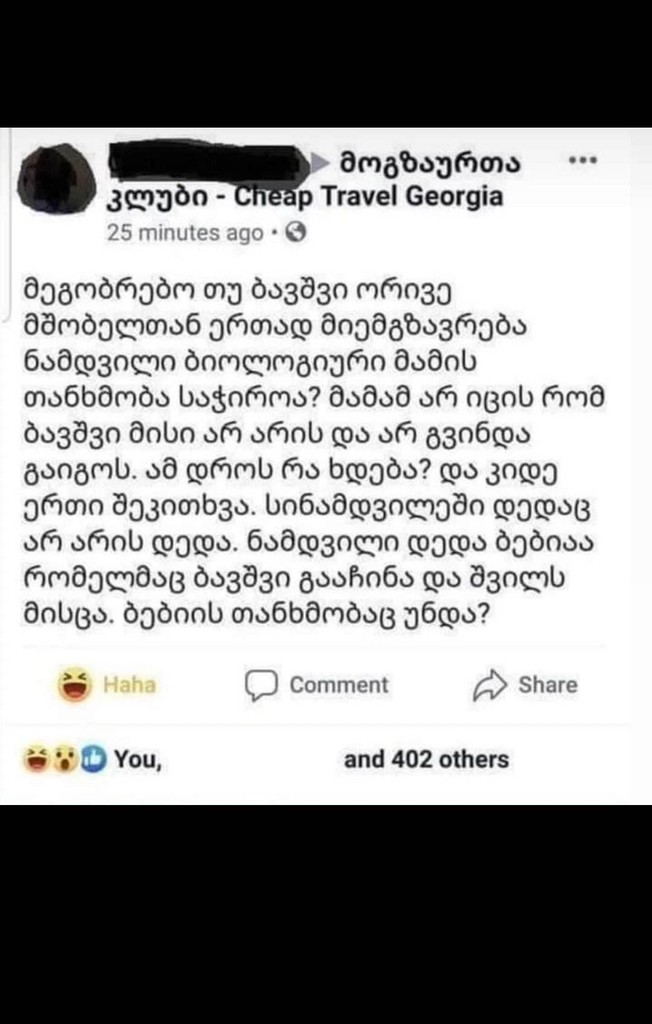The width and height of the screenshot is (652, 1024).
Task: Click the poster's profile picture
Action: click(56, 178)
